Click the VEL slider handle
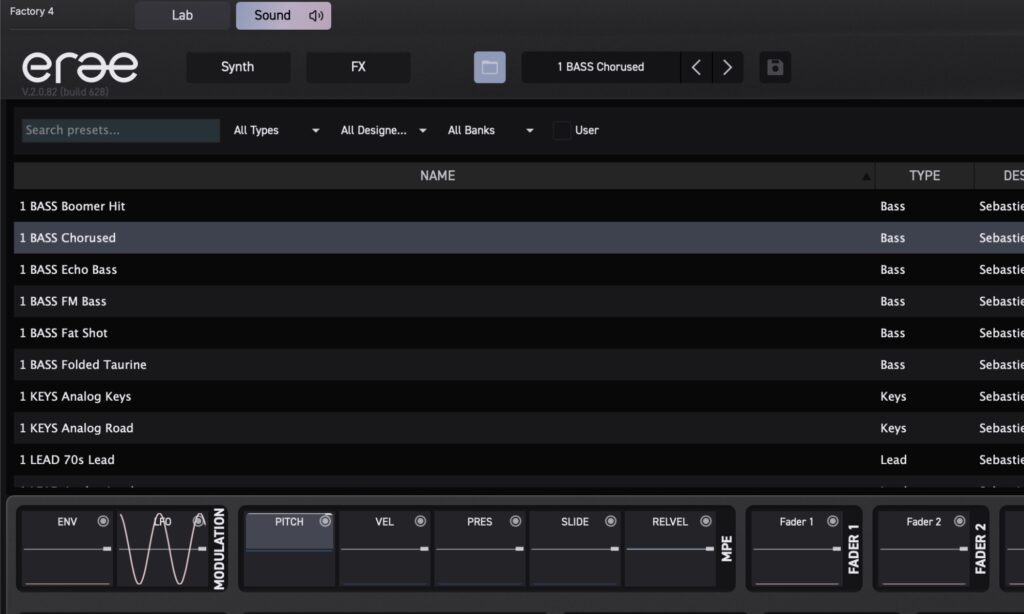The image size is (1024, 614). point(424,549)
